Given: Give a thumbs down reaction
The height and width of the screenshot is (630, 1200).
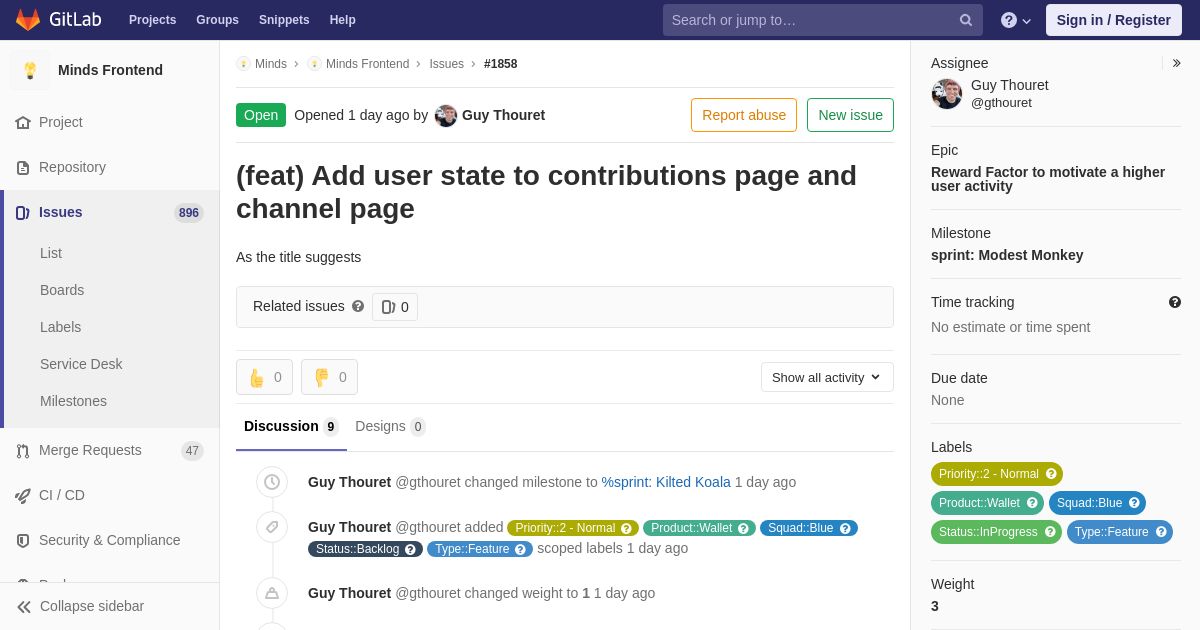Looking at the screenshot, I should point(329,377).
